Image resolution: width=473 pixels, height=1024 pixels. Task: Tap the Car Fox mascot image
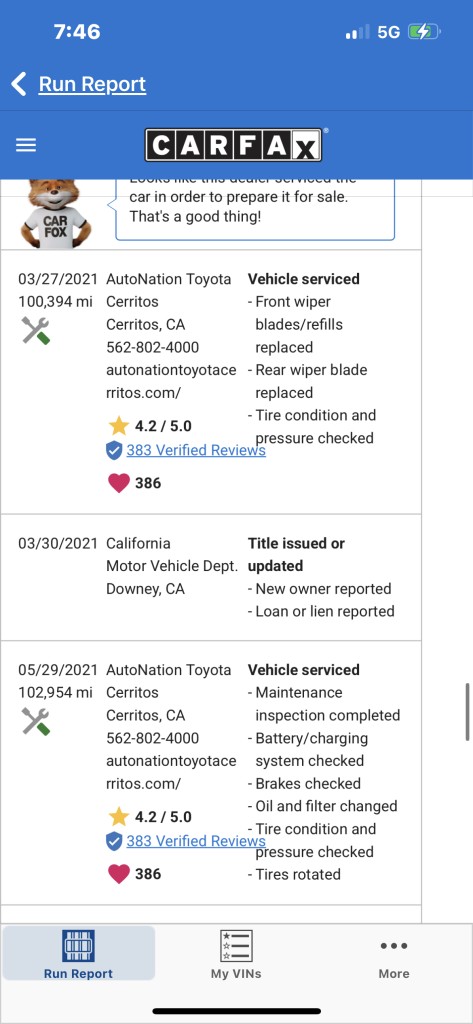coord(56,213)
